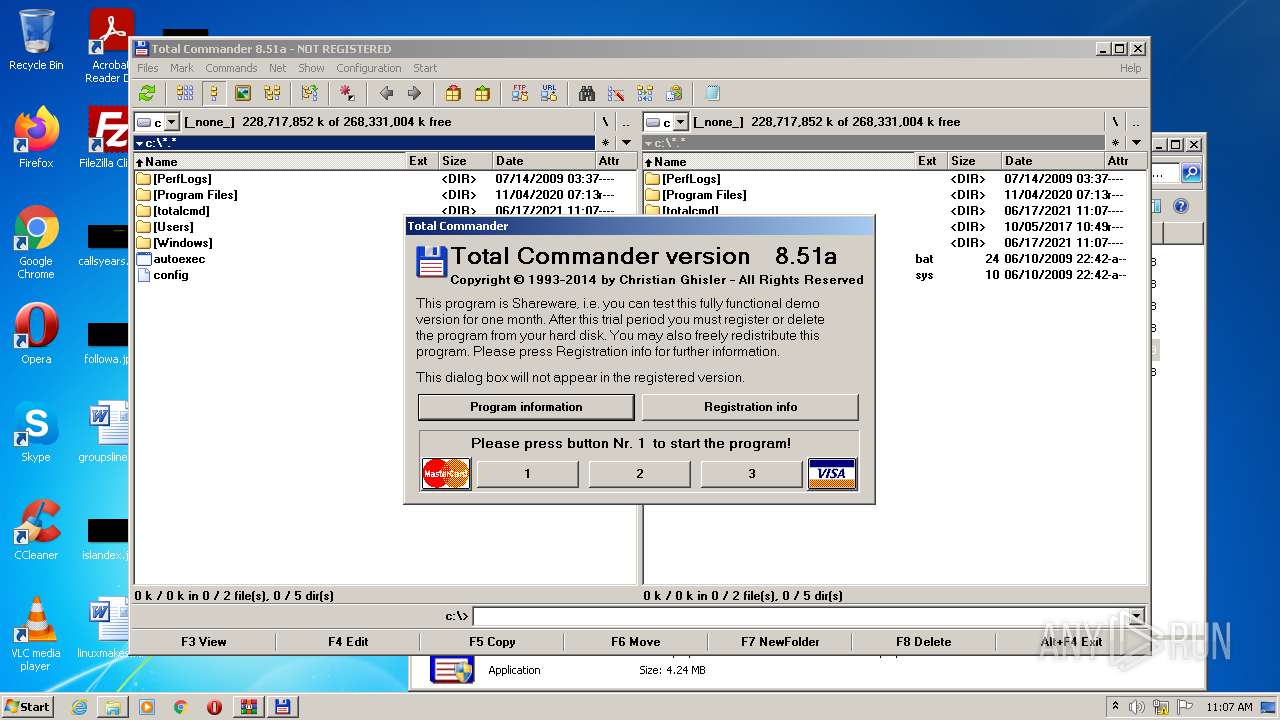Click Copy names to clipboard icon

[x=674, y=93]
